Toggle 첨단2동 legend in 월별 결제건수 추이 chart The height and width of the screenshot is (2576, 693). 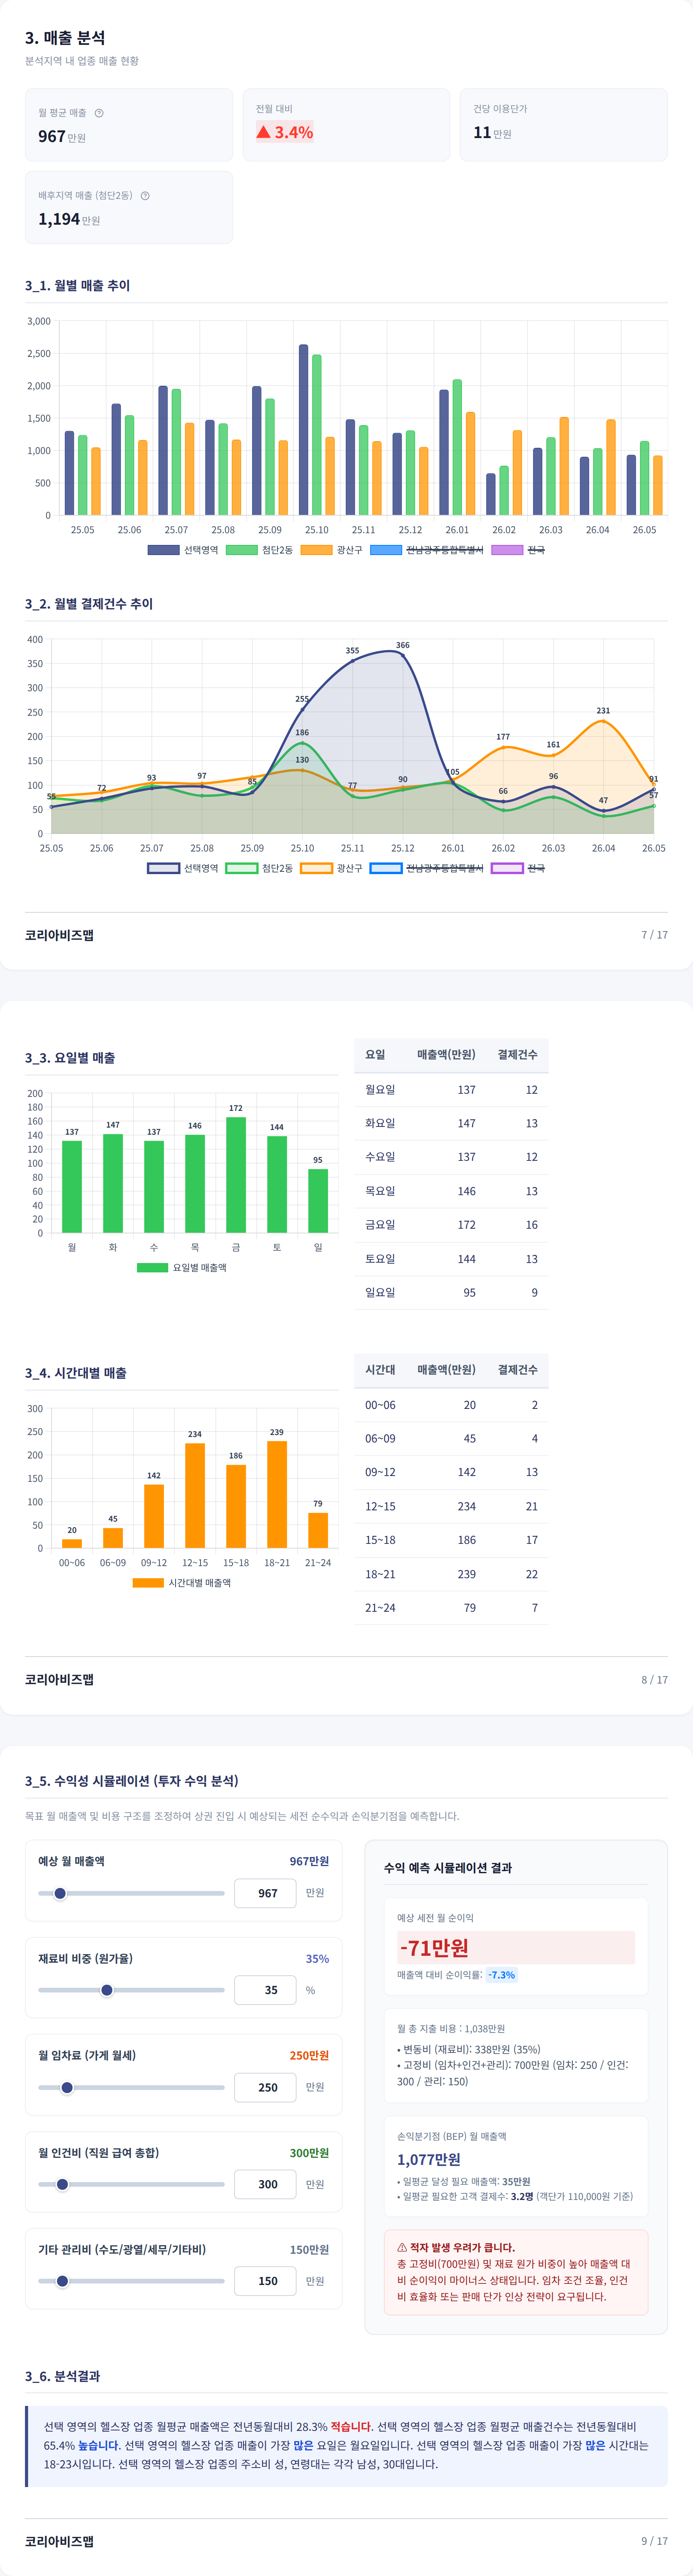pyautogui.click(x=259, y=868)
